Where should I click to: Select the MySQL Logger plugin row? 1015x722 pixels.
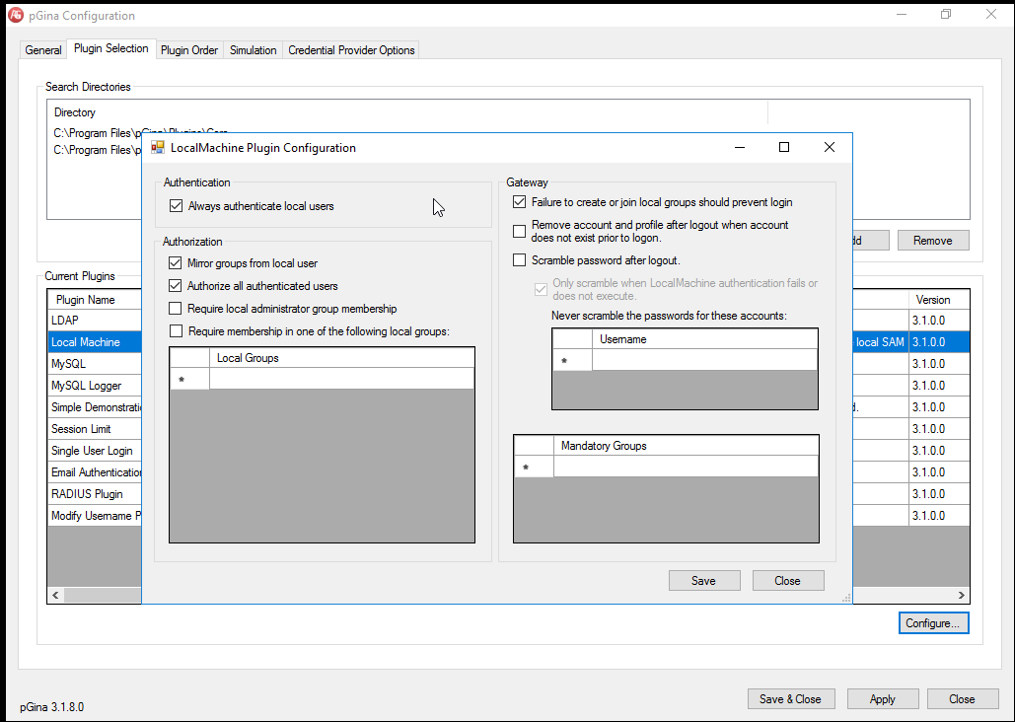(x=95, y=385)
